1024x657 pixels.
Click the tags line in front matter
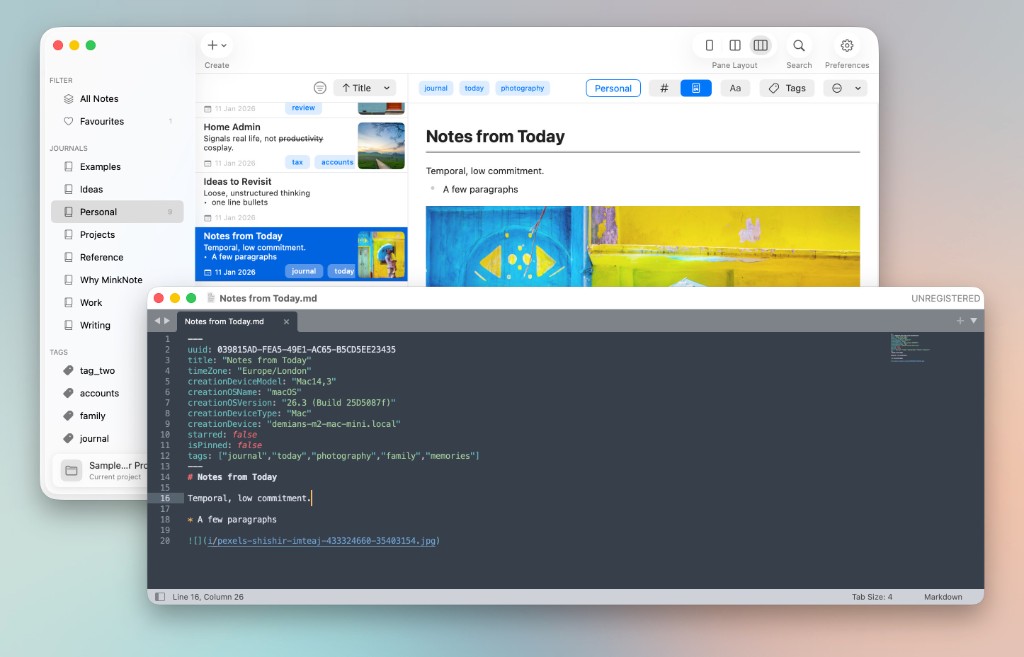[x=333, y=456]
